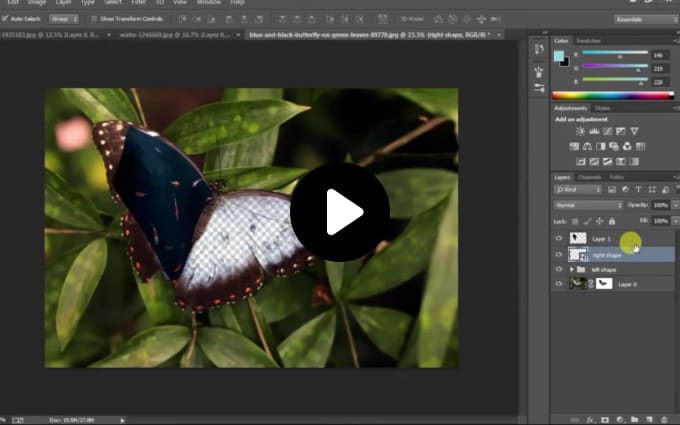Switch to the Channels tab
Screen dimensions: 680x425
[589, 177]
